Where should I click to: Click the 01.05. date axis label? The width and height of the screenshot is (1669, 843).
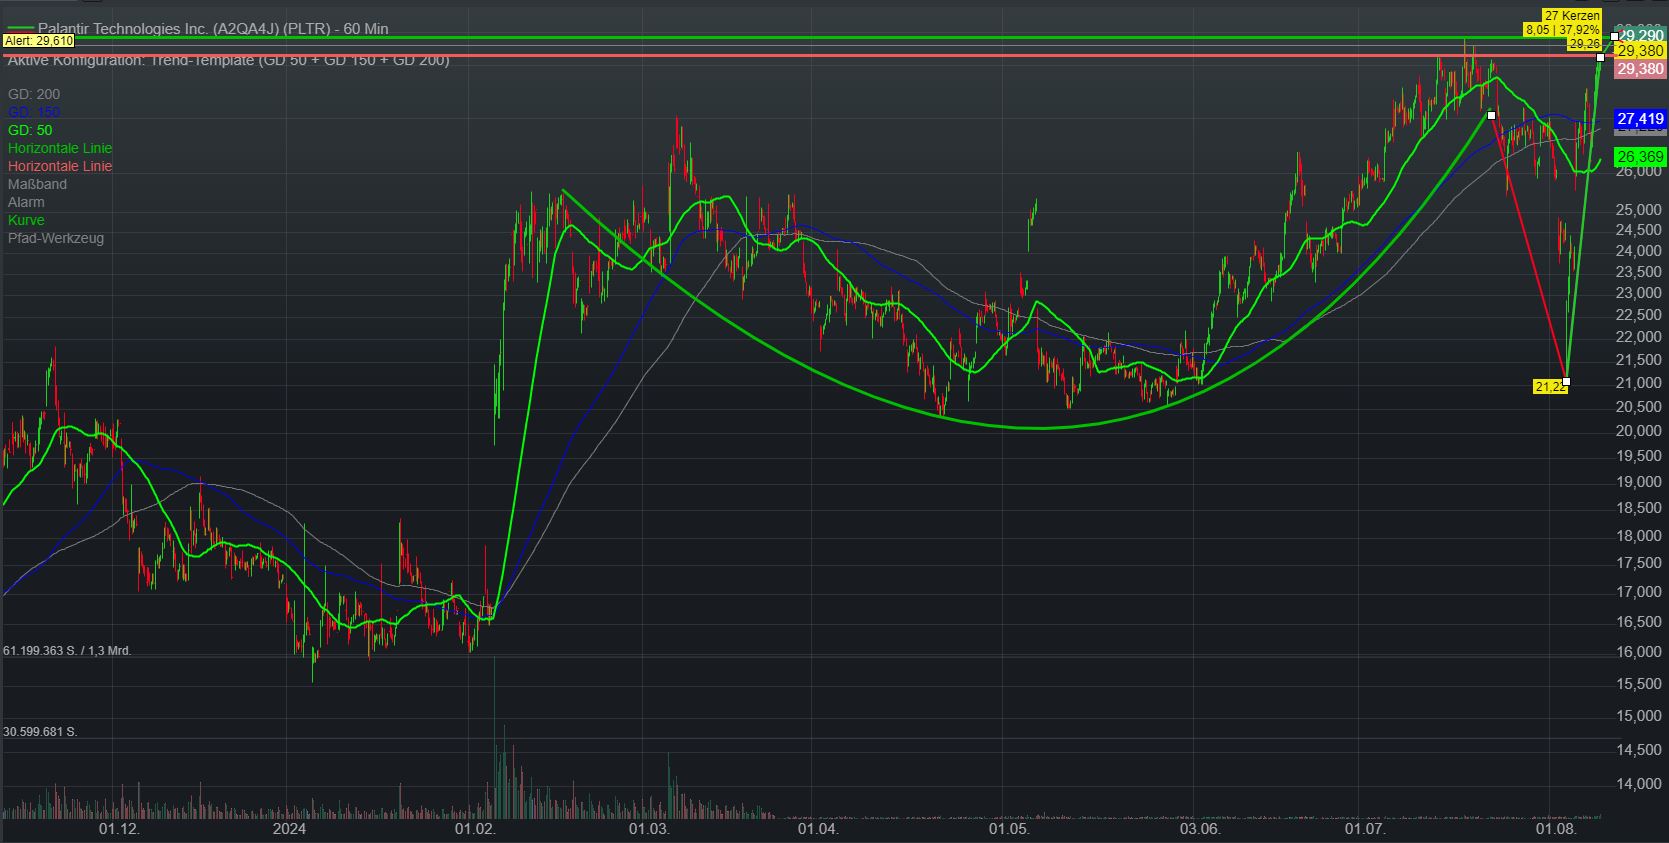(x=1009, y=829)
